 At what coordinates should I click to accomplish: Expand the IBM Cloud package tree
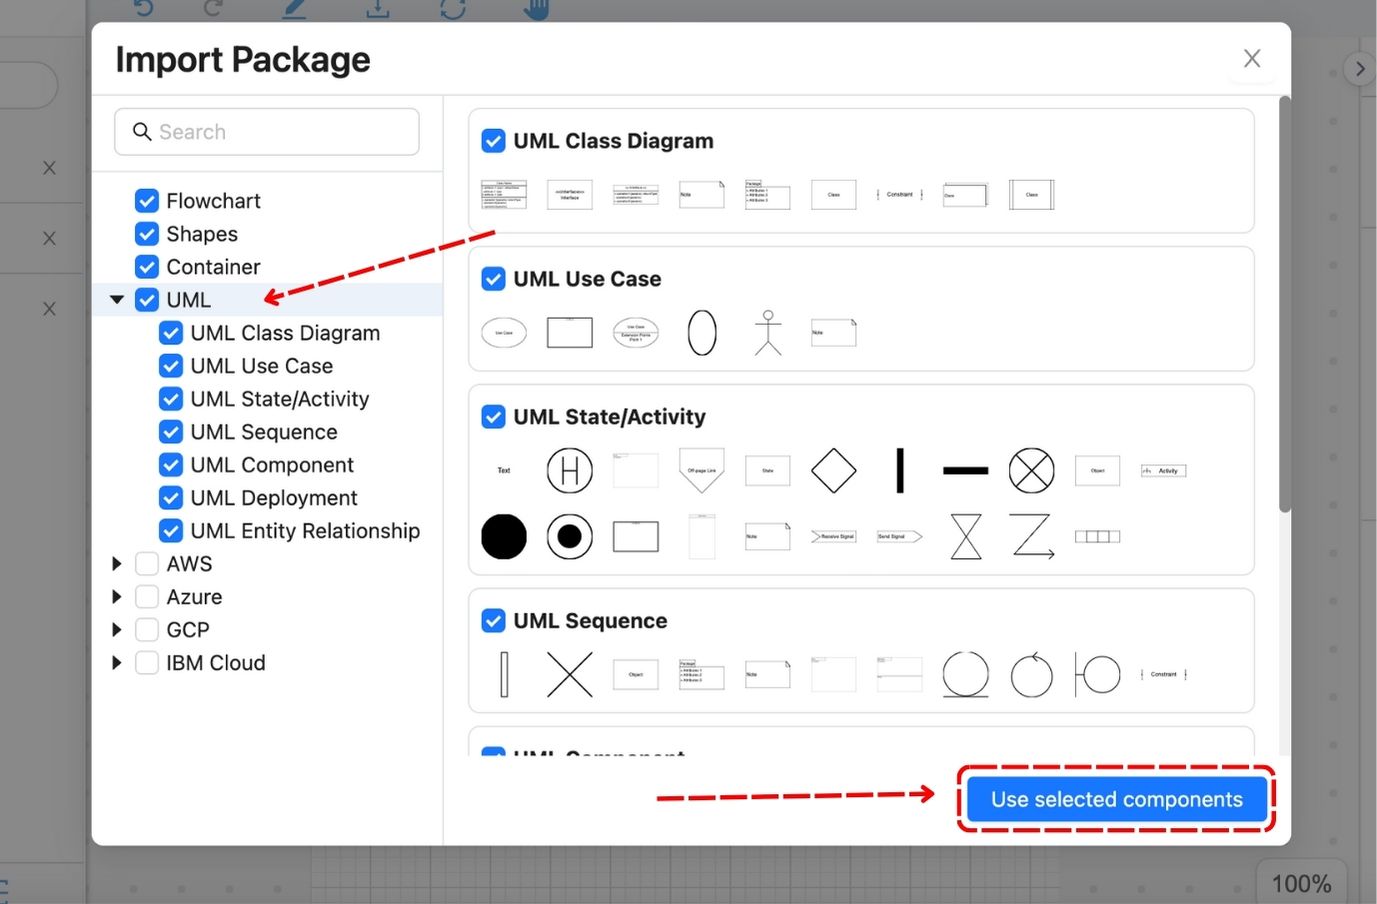click(116, 662)
